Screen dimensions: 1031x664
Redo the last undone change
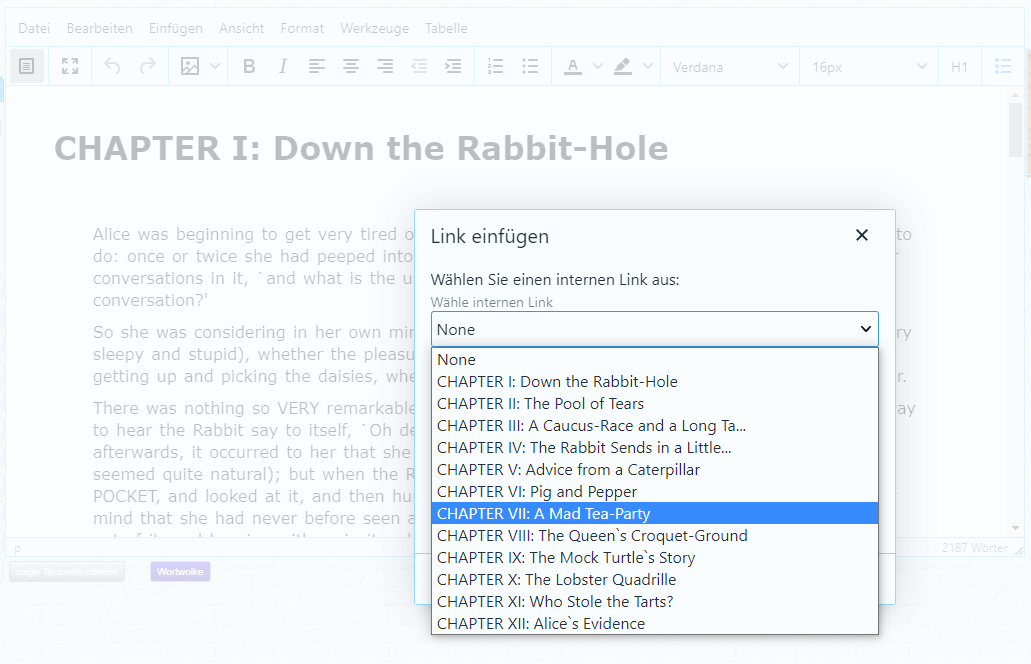(146, 66)
